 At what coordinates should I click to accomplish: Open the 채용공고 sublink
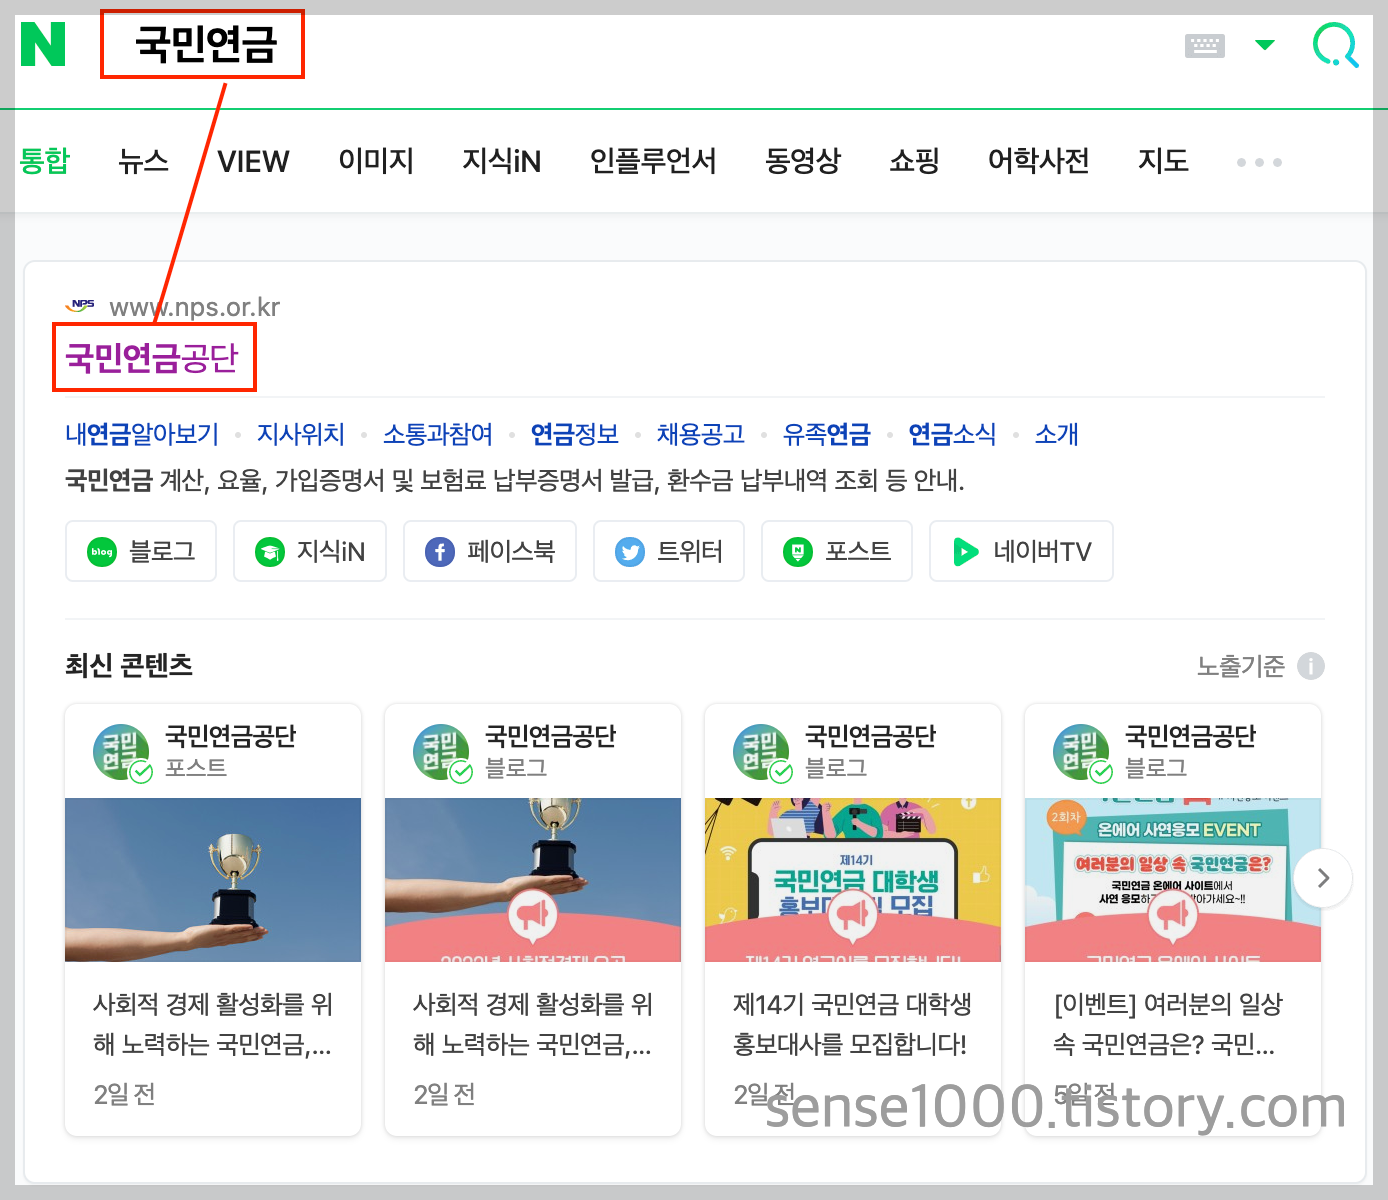701,434
